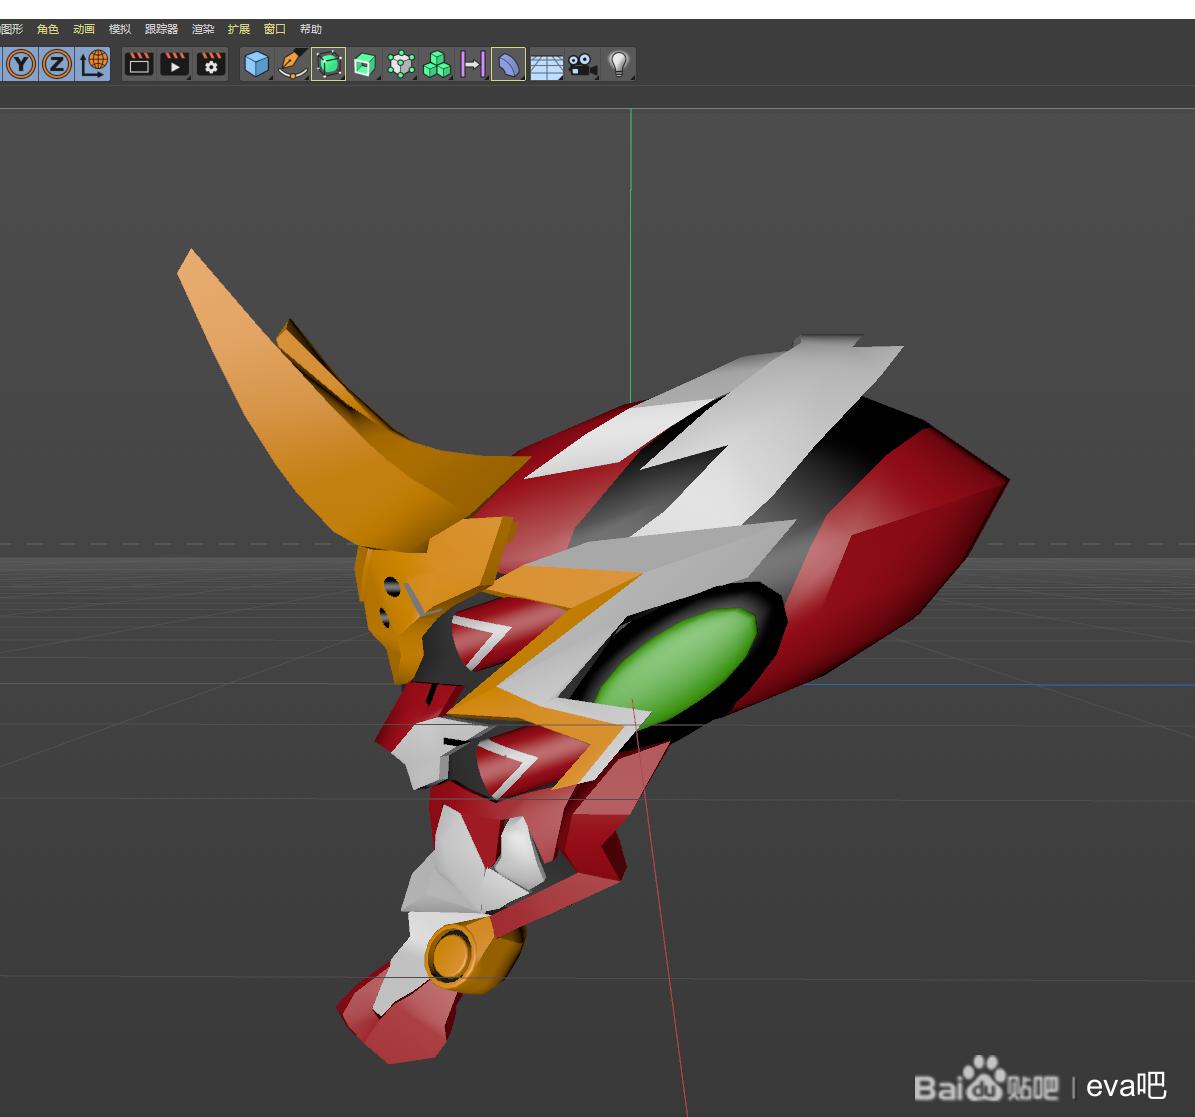This screenshot has height=1117, width=1195.
Task: Open the 帮助 menu
Action: [x=310, y=29]
